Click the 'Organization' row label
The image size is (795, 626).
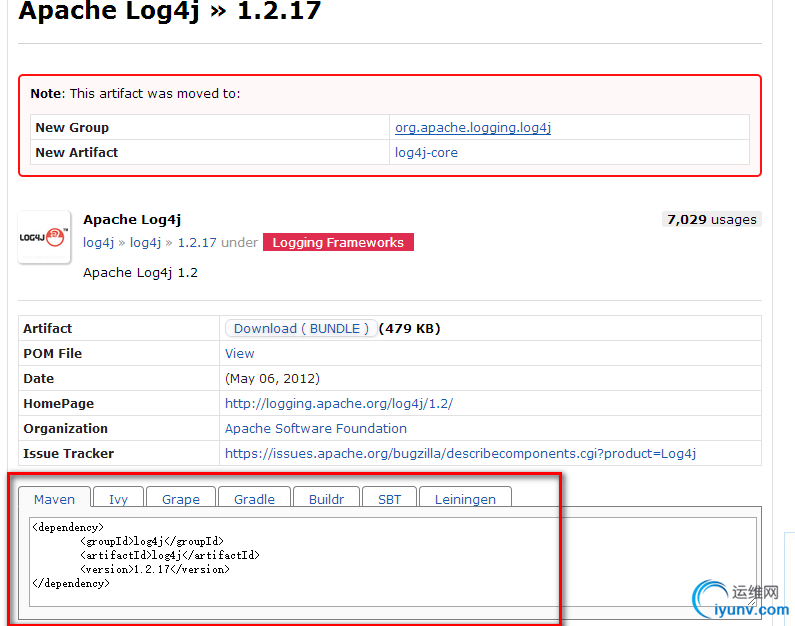tap(65, 429)
